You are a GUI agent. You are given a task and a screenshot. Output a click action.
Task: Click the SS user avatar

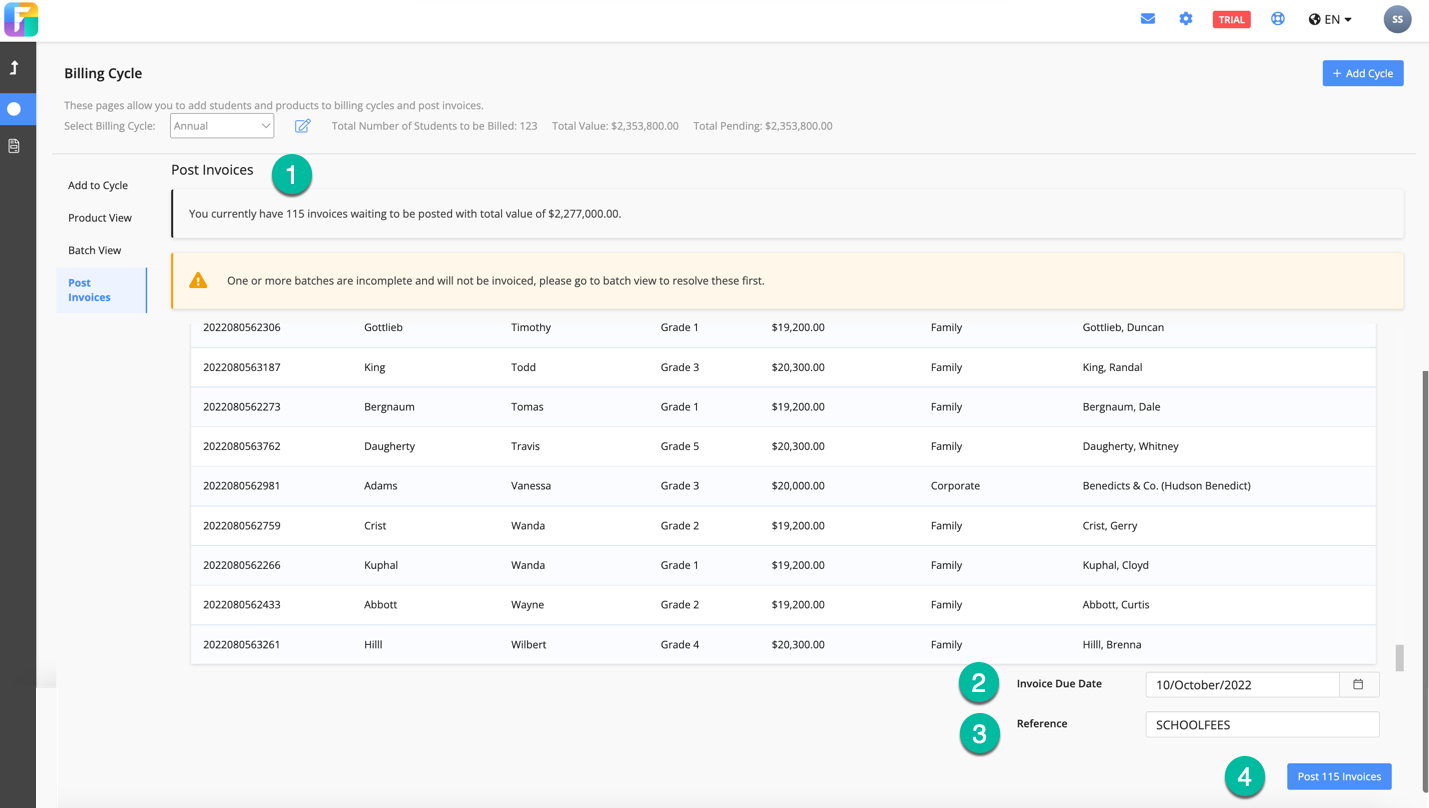click(x=1397, y=19)
